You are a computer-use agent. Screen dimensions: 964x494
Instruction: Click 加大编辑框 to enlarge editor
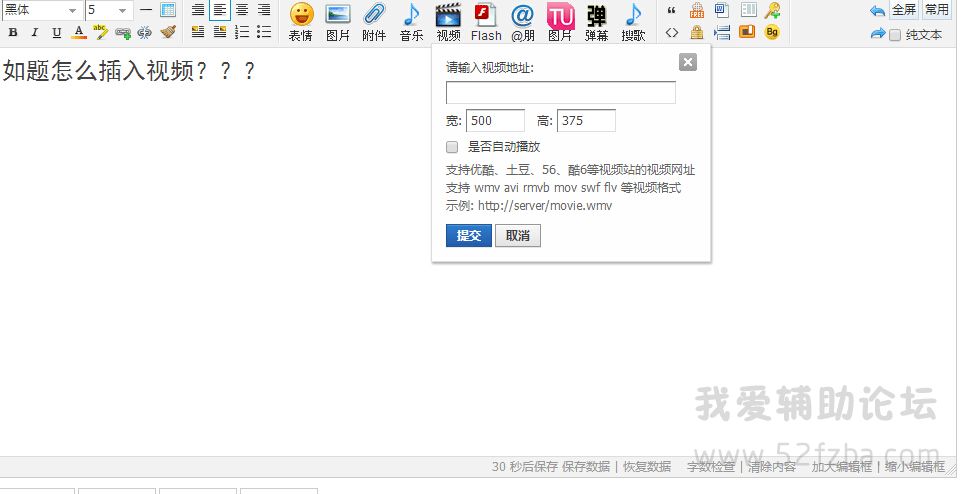click(x=842, y=467)
